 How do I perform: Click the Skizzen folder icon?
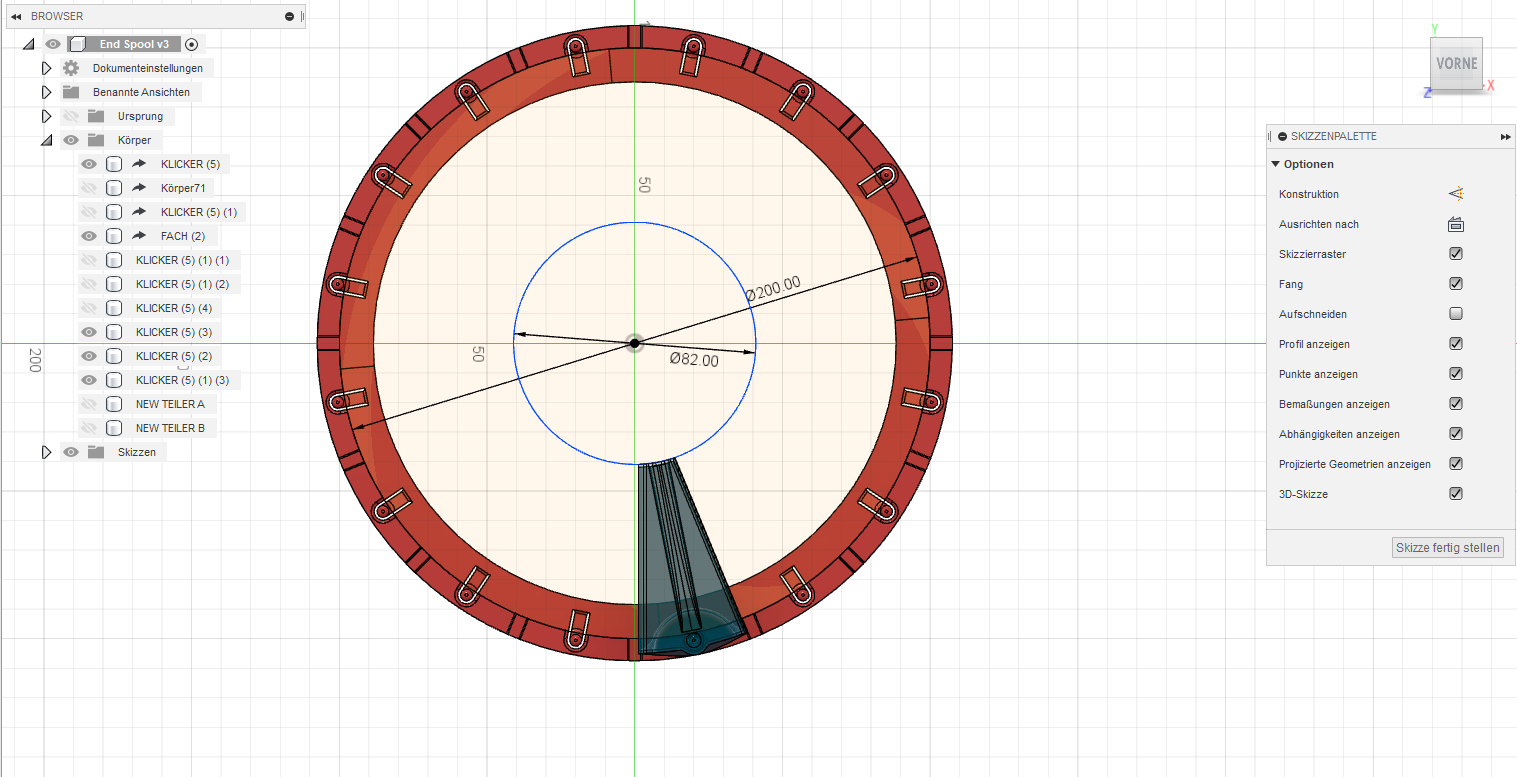96,452
